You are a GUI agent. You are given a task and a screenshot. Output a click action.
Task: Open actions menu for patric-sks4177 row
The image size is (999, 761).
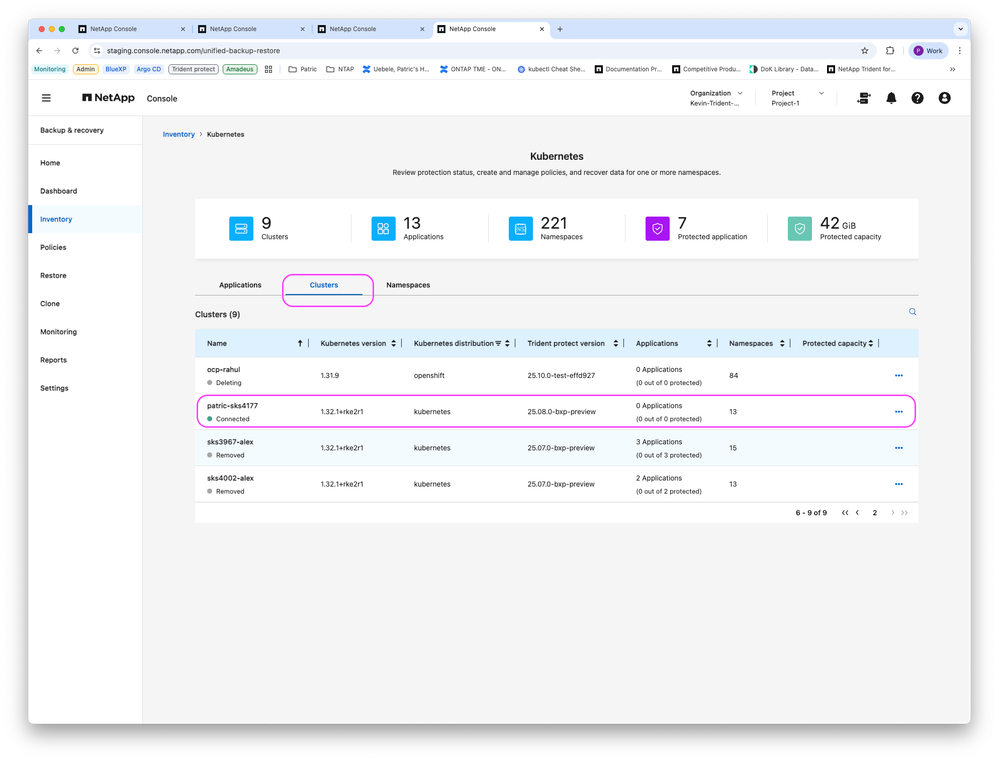(x=898, y=412)
